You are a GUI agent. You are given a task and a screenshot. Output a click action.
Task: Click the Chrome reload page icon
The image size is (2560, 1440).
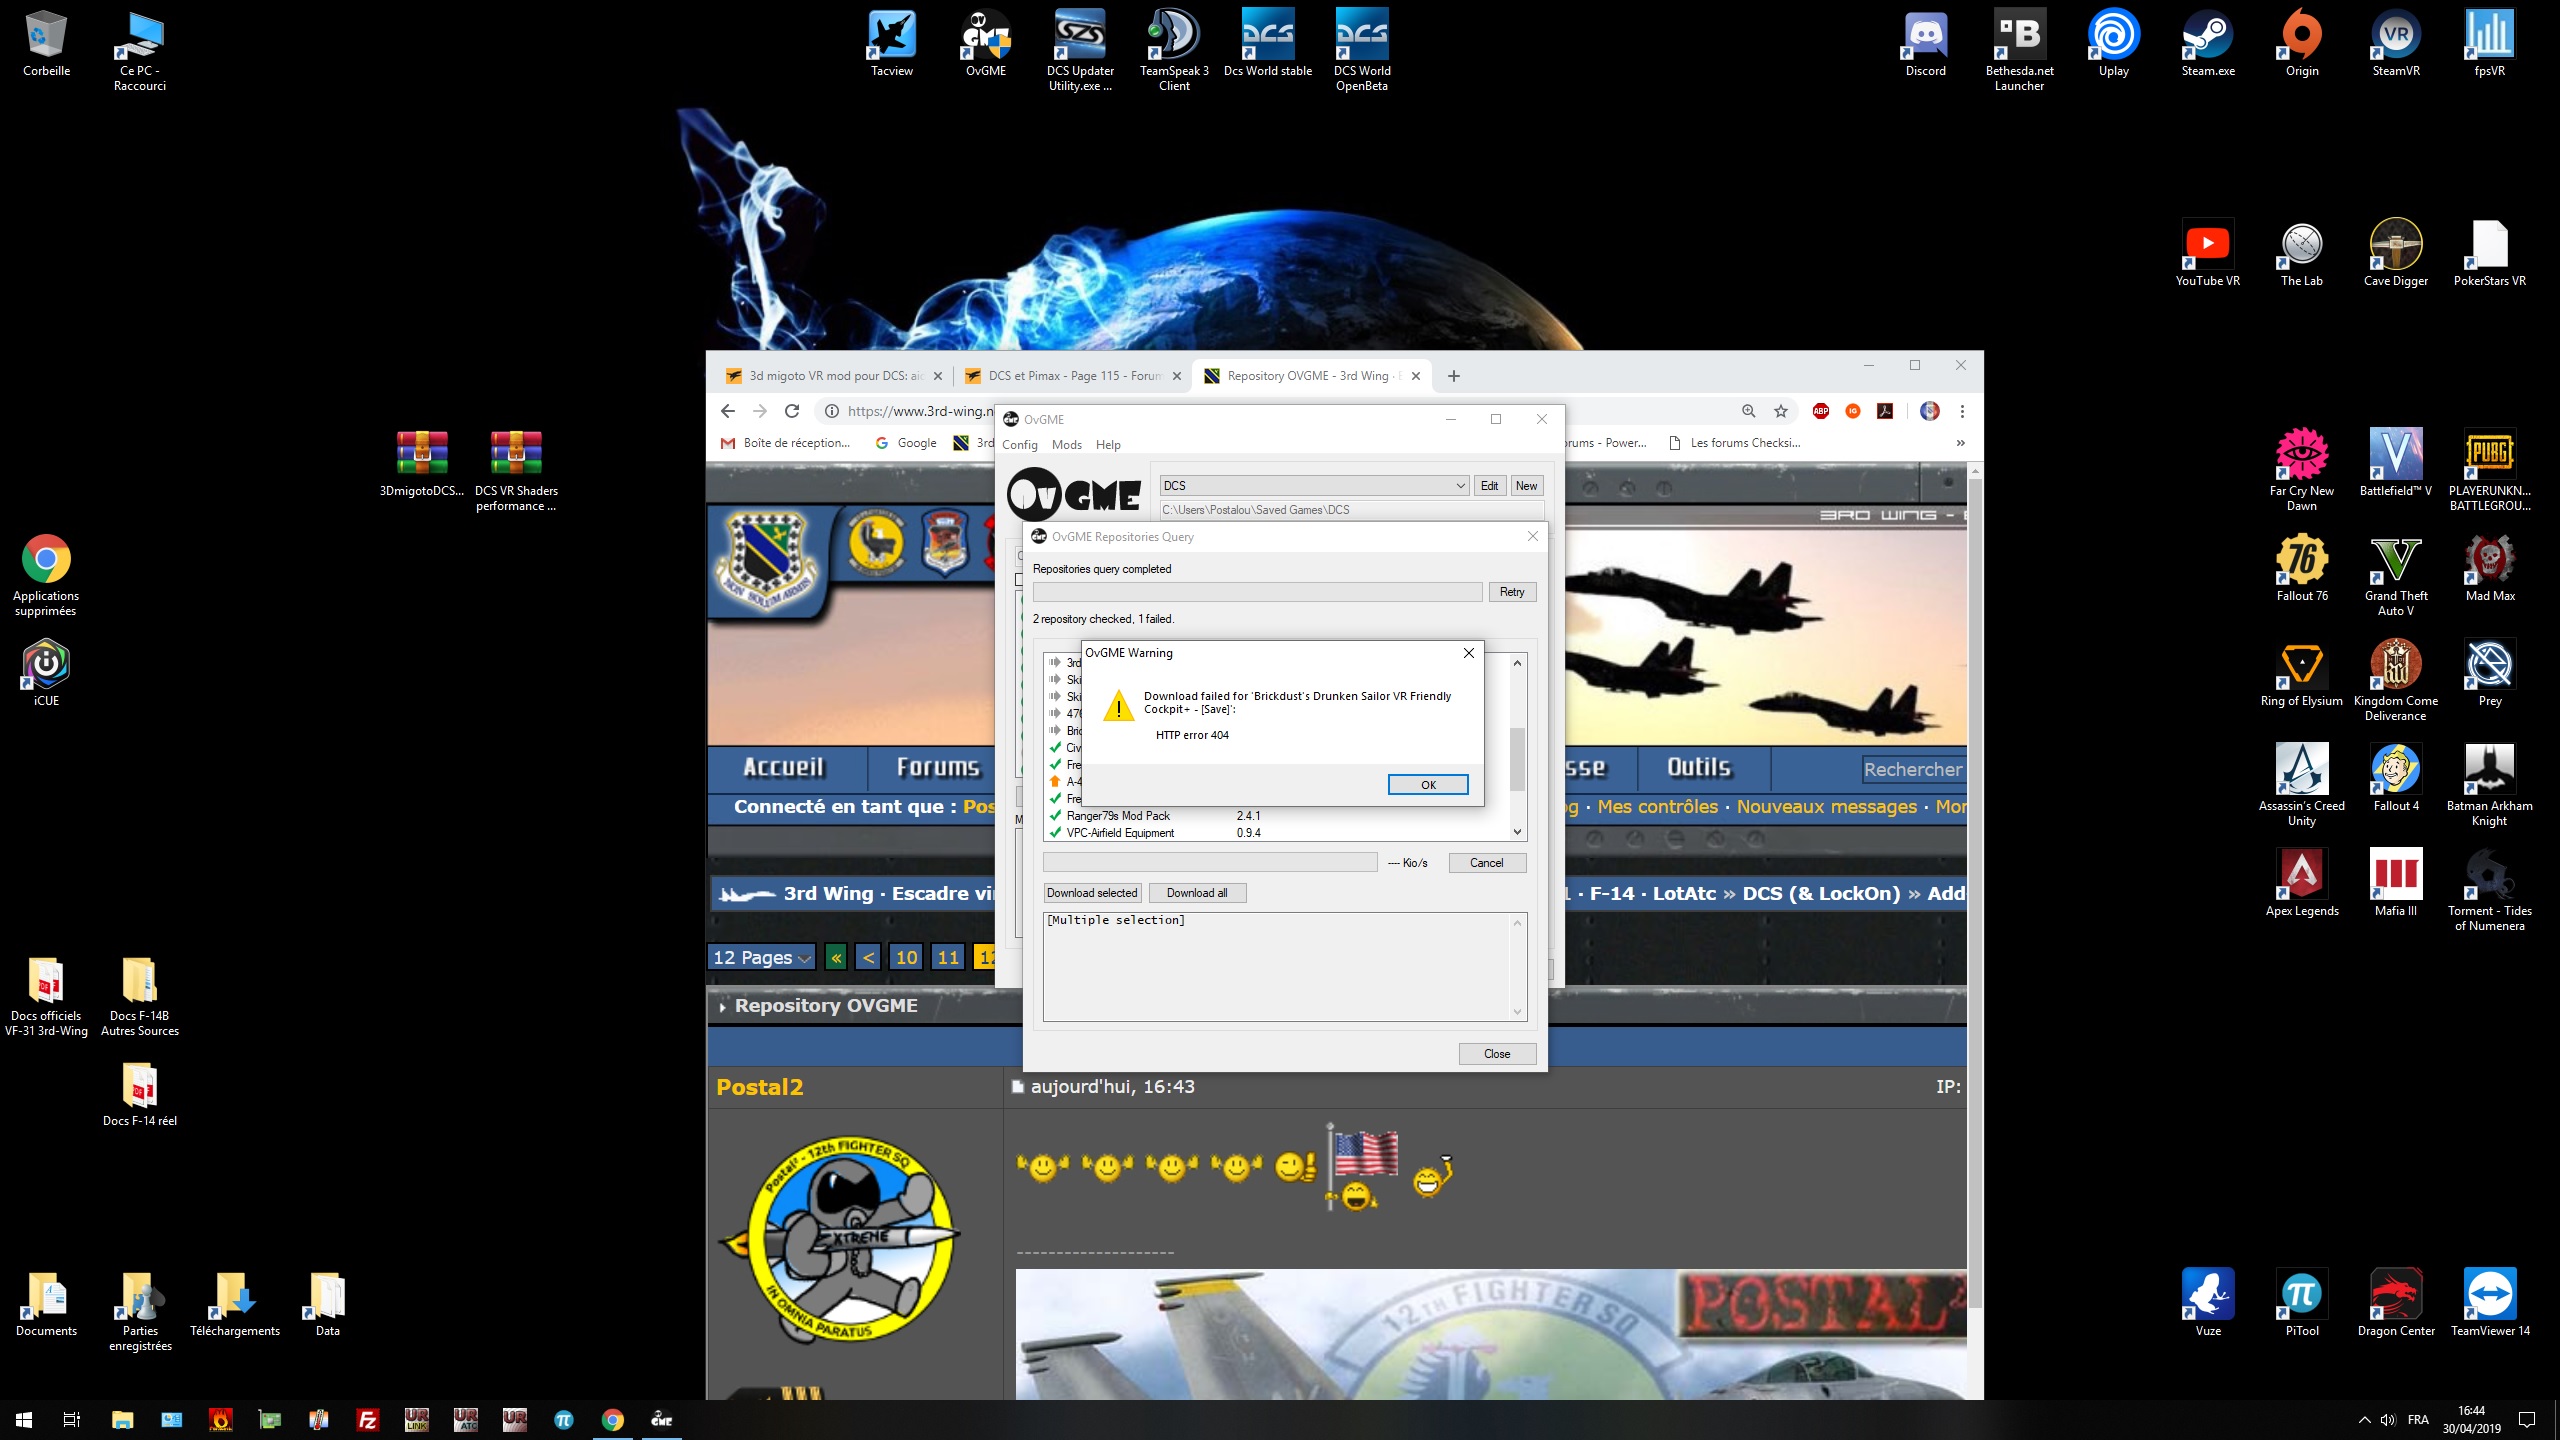click(x=792, y=411)
